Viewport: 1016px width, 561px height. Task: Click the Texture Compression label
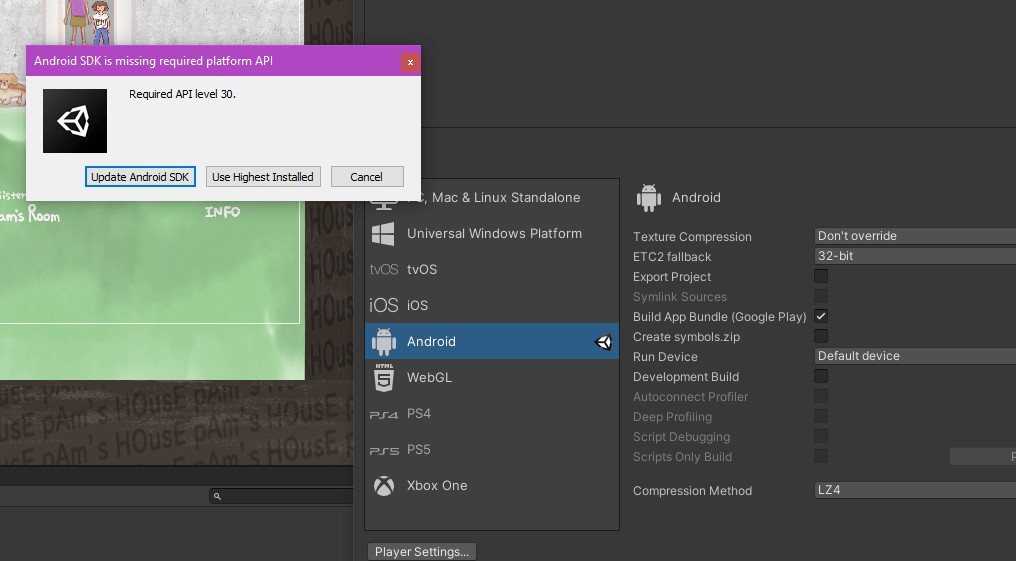[x=693, y=236]
